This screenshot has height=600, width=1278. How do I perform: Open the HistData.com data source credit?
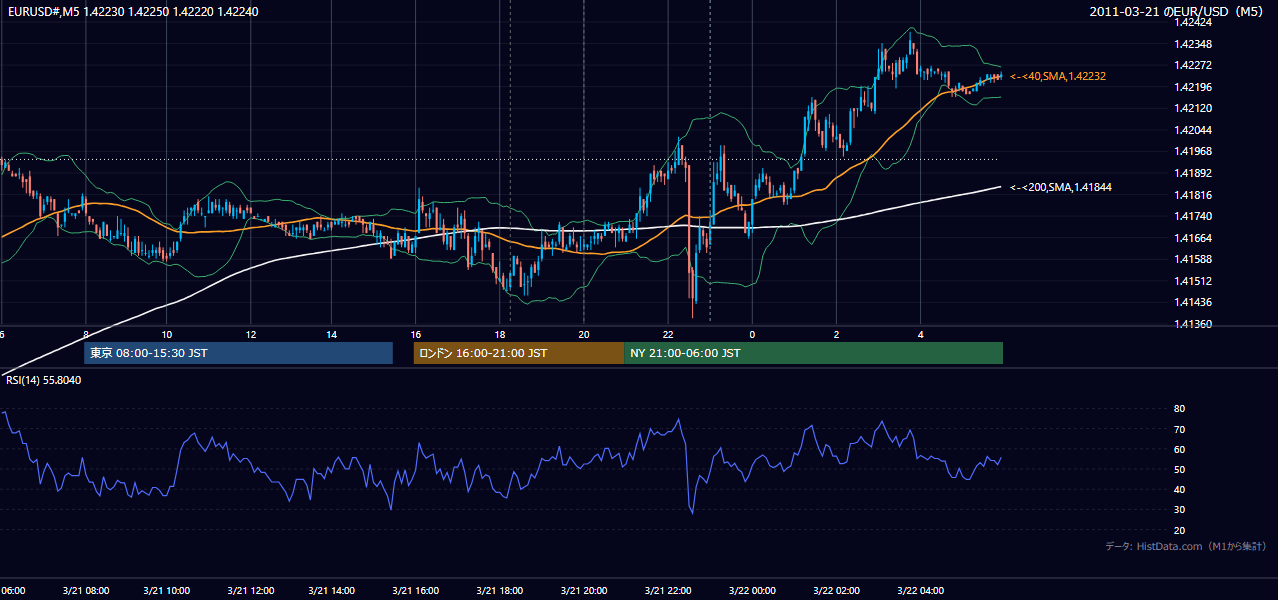[x=1186, y=546]
